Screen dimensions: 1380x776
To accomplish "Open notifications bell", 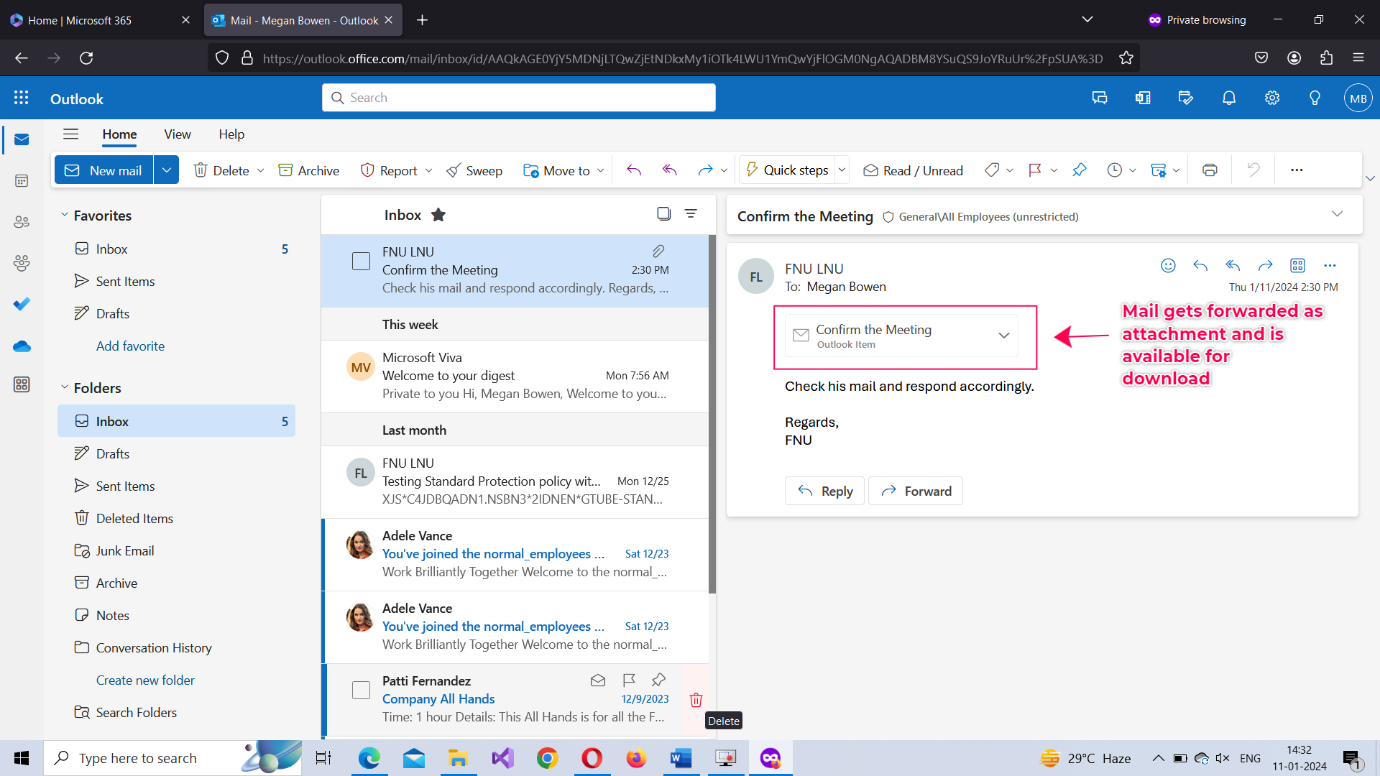I will 1229,98.
